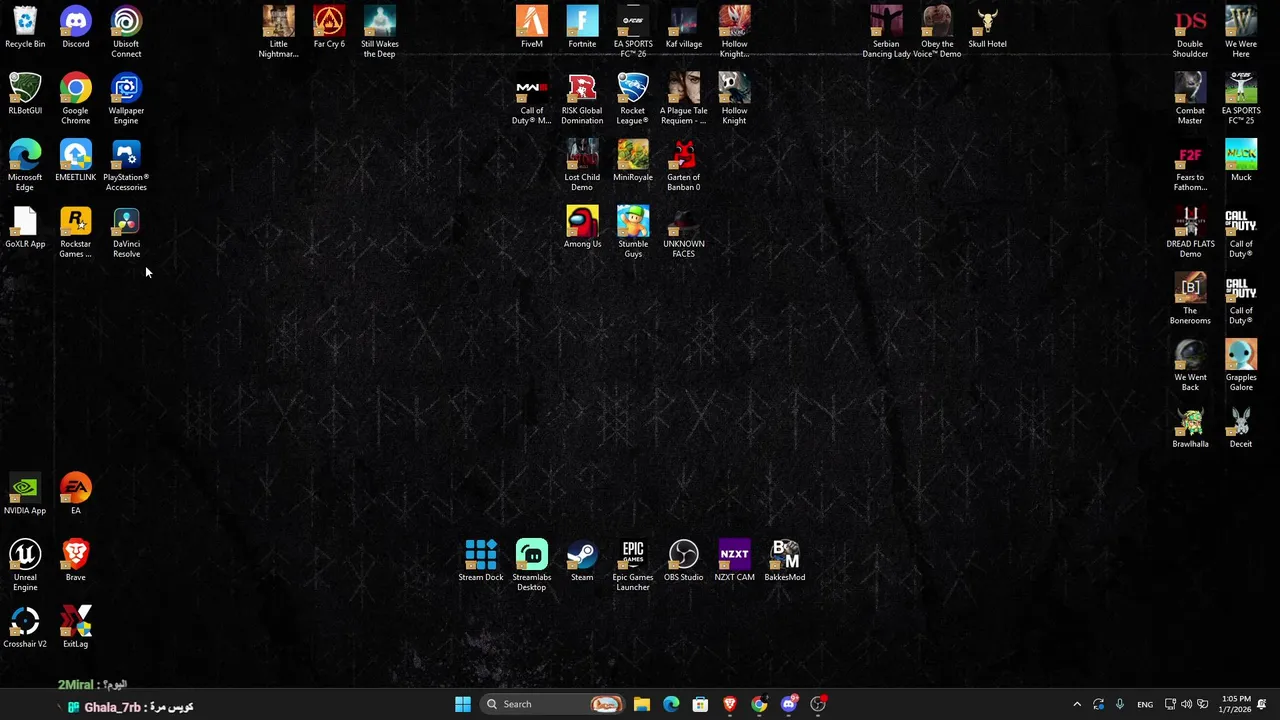Viewport: 1280px width, 720px height.
Task: Select the Steam desktop shortcut
Action: tap(582, 561)
